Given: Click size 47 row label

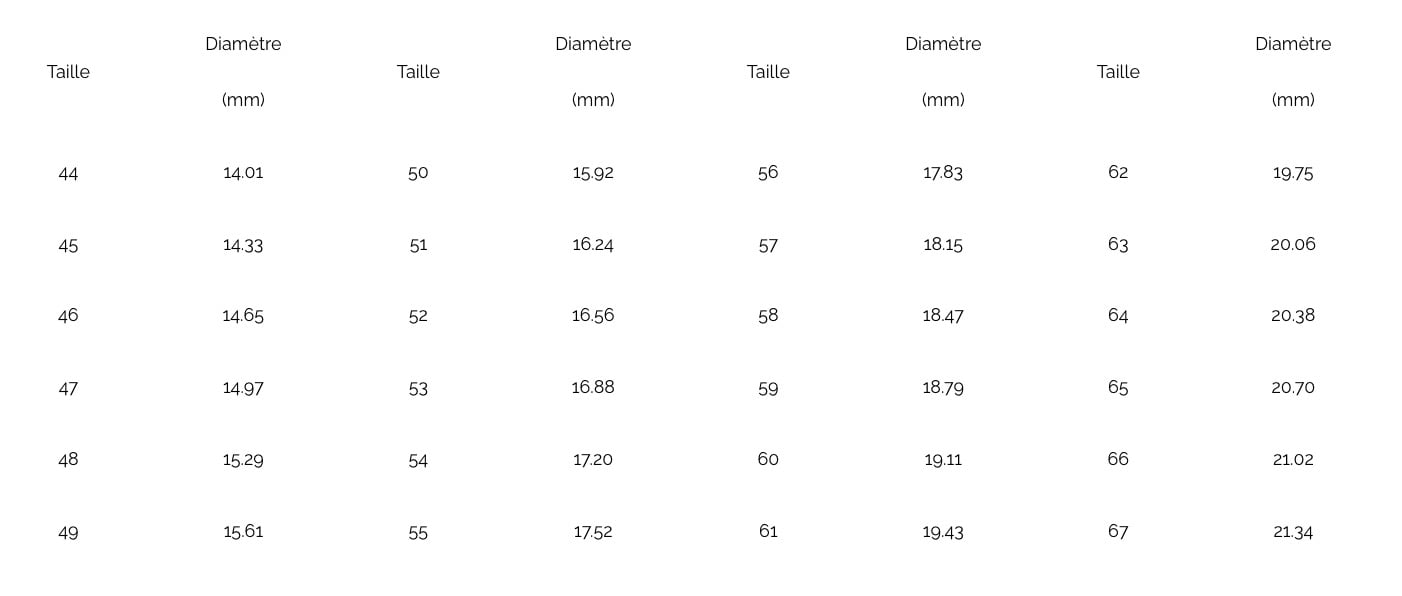Looking at the screenshot, I should (x=68, y=388).
